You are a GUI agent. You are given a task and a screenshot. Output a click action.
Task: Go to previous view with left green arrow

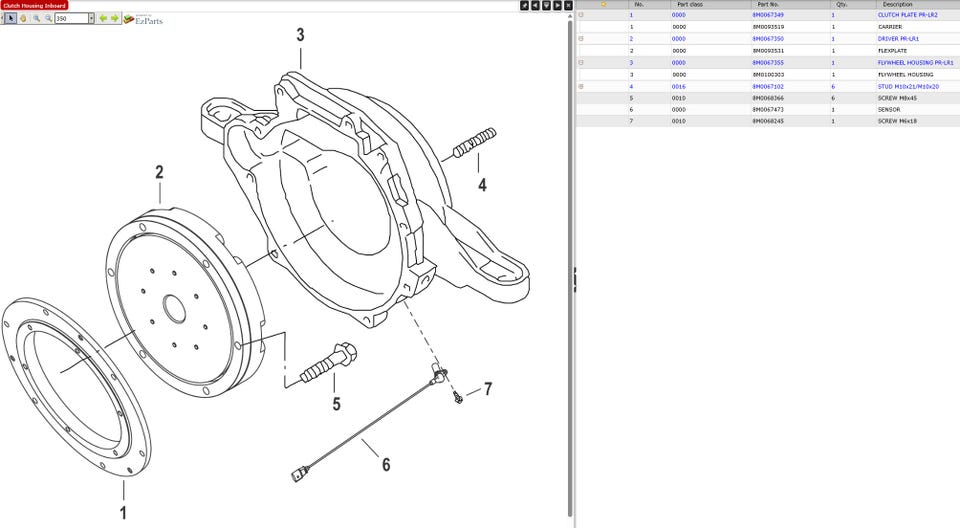tap(103, 18)
